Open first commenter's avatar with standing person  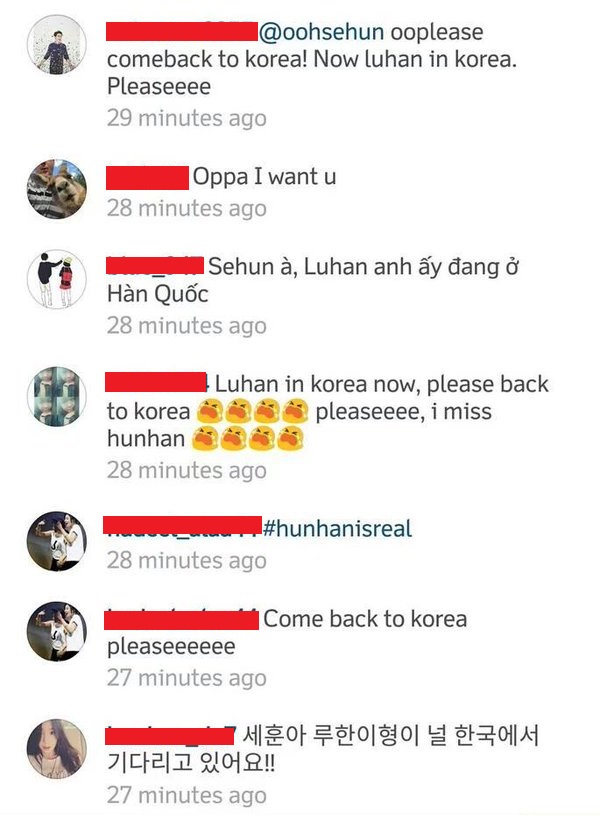pyautogui.click(x=57, y=45)
